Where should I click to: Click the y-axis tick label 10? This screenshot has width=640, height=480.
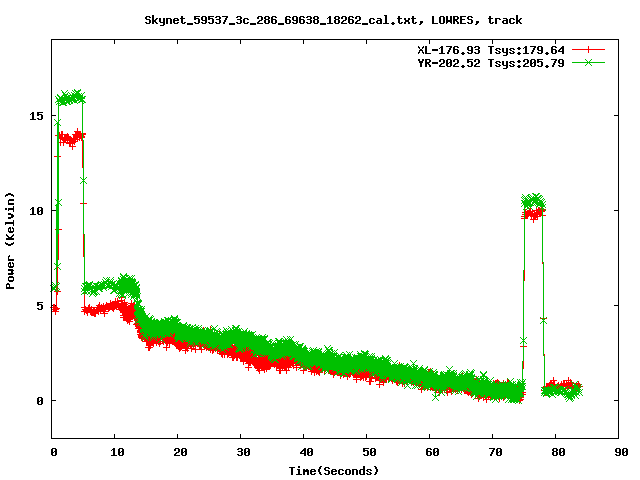(36, 211)
